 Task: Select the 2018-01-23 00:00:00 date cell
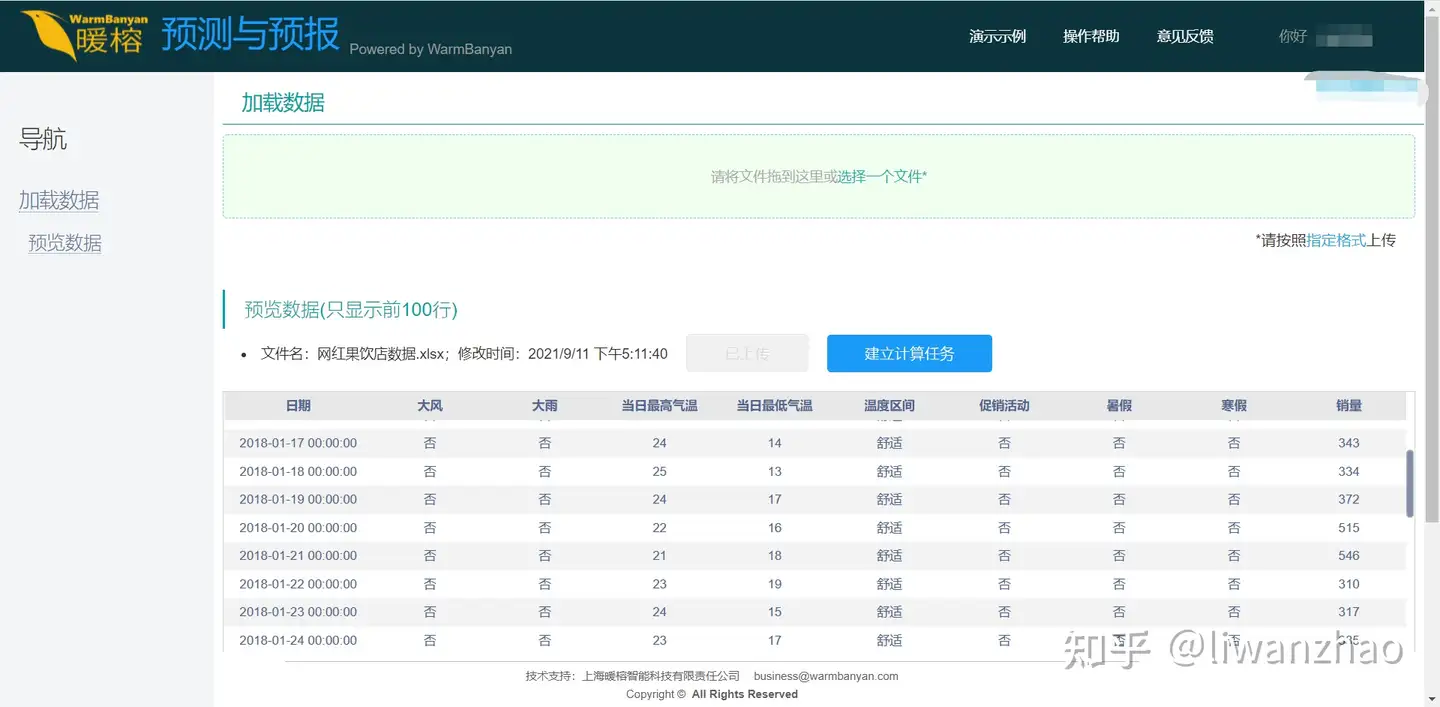pos(298,612)
